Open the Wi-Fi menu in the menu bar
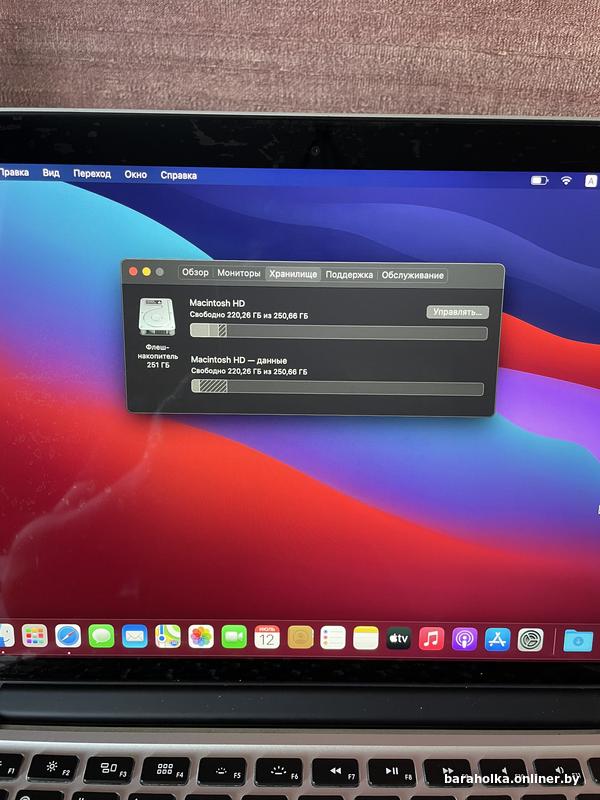Screen dimensions: 600x800 [x=566, y=180]
